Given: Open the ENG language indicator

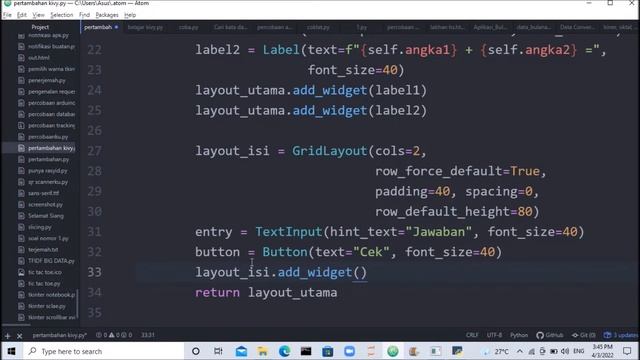Looking at the screenshot, I should (x=579, y=351).
